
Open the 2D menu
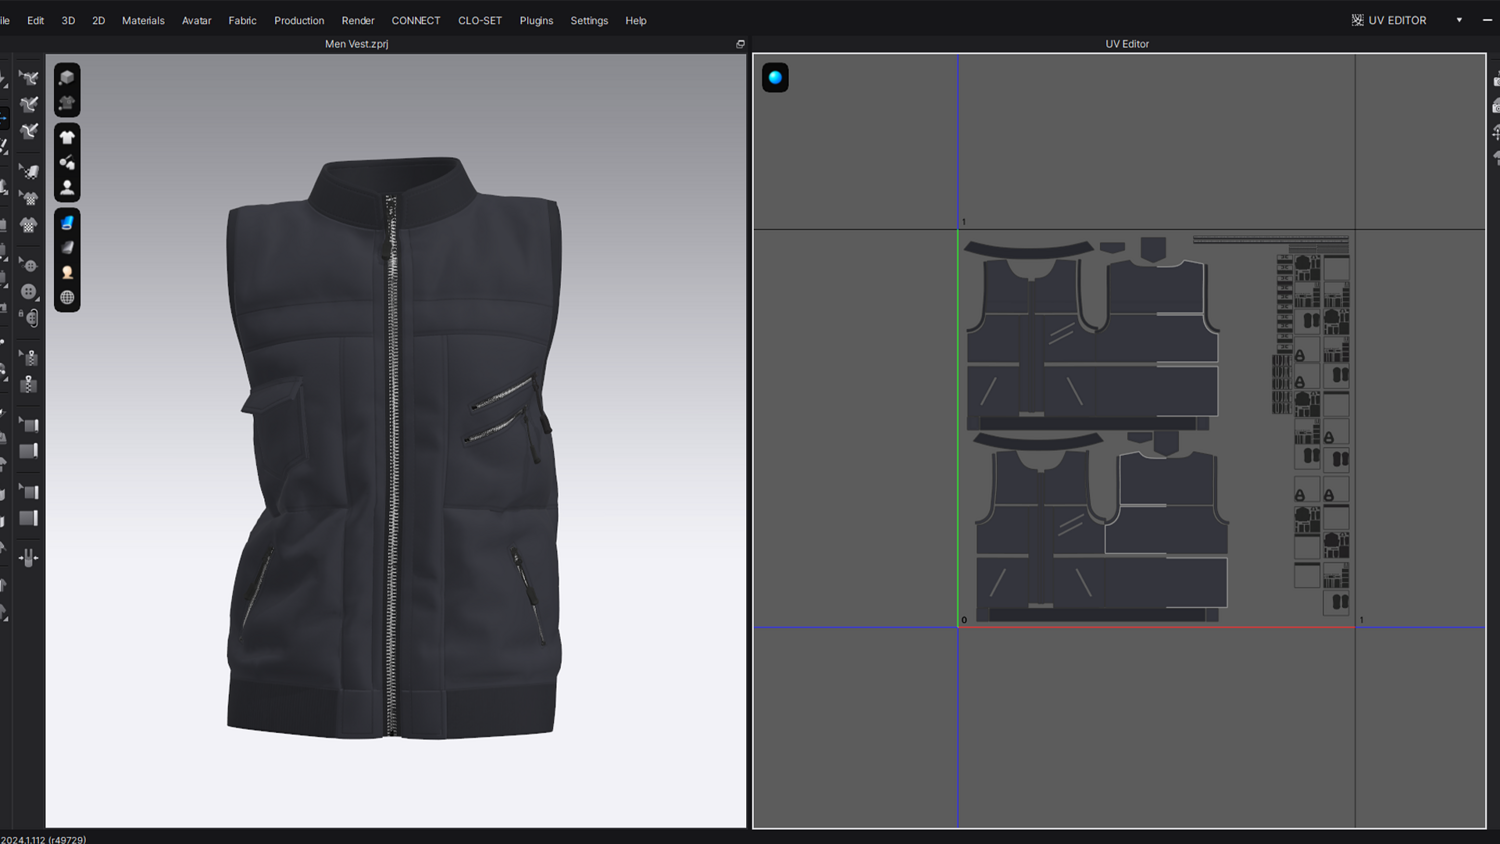[x=98, y=20]
